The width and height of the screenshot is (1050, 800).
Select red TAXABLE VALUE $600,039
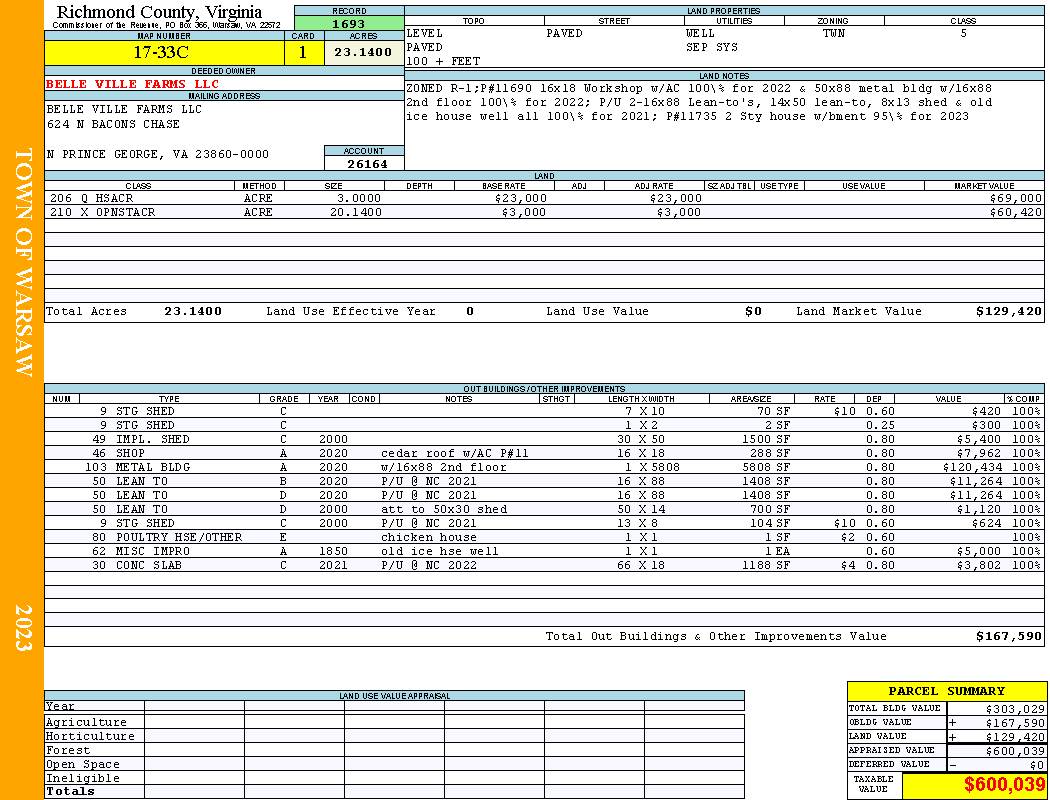(x=1003, y=785)
